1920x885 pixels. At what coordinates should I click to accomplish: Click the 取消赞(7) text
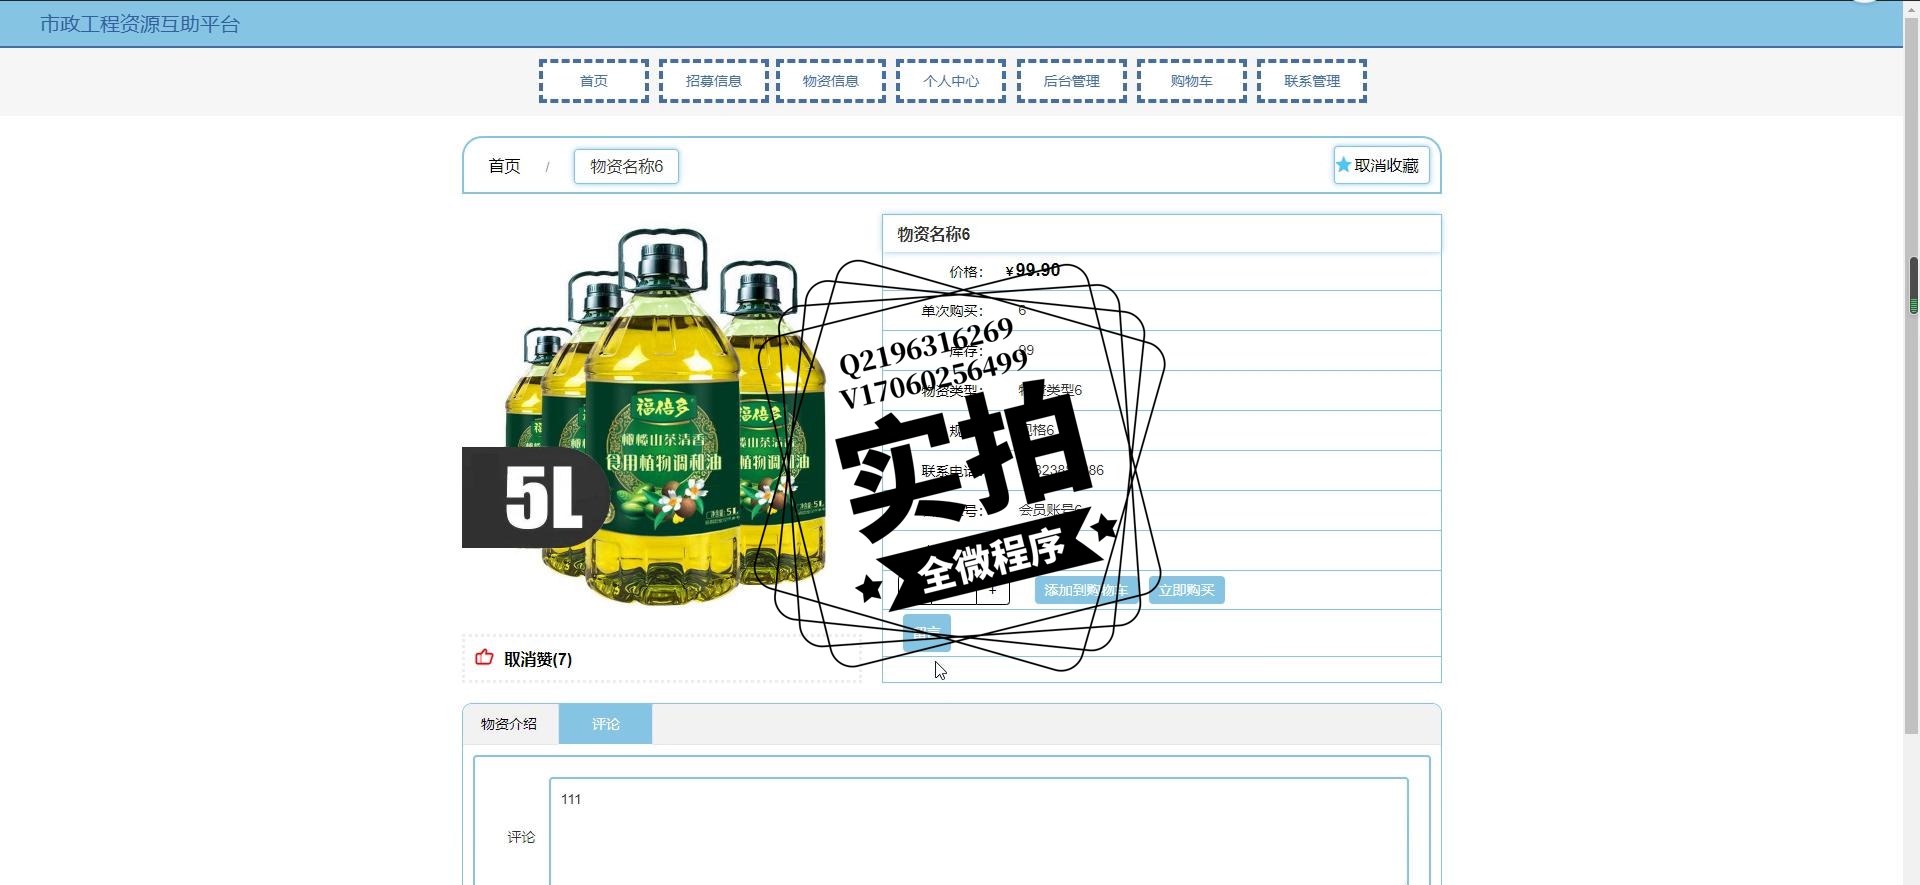coord(538,659)
